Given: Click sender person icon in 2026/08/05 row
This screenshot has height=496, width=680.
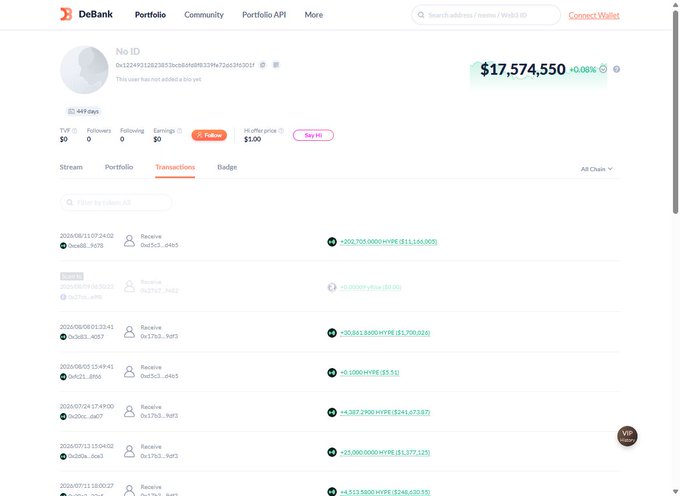Looking at the screenshot, I should 129,372.
